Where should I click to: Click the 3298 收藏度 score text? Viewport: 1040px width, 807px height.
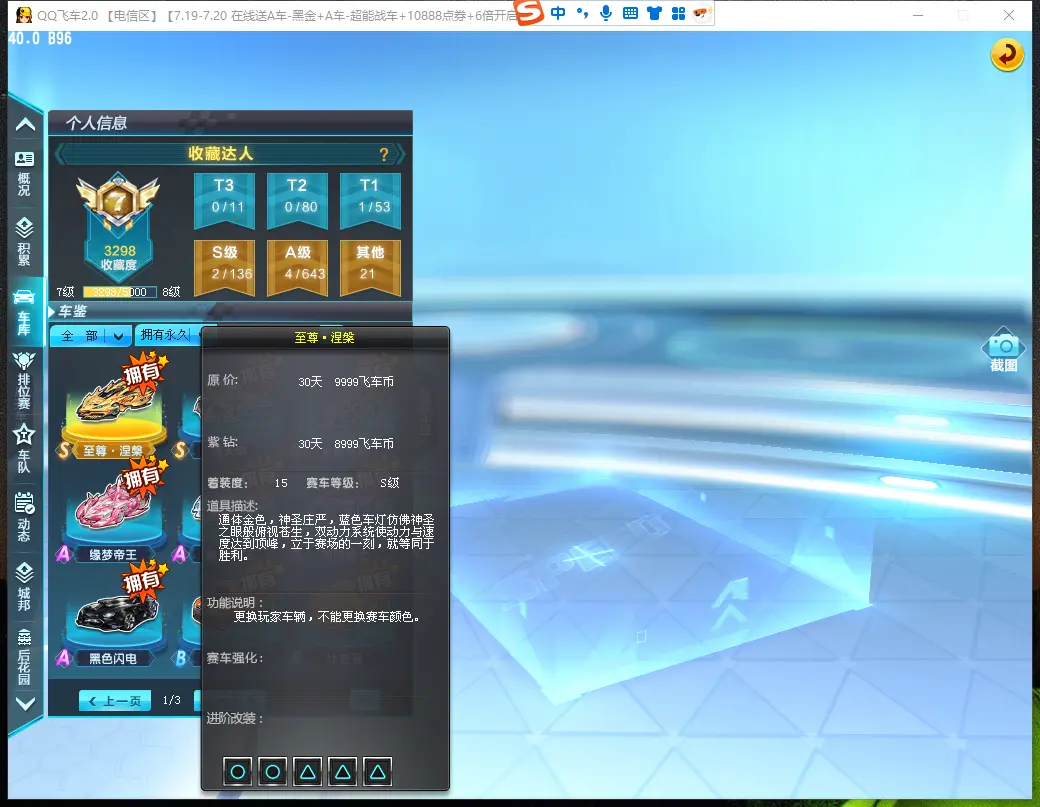pyautogui.click(x=119, y=257)
